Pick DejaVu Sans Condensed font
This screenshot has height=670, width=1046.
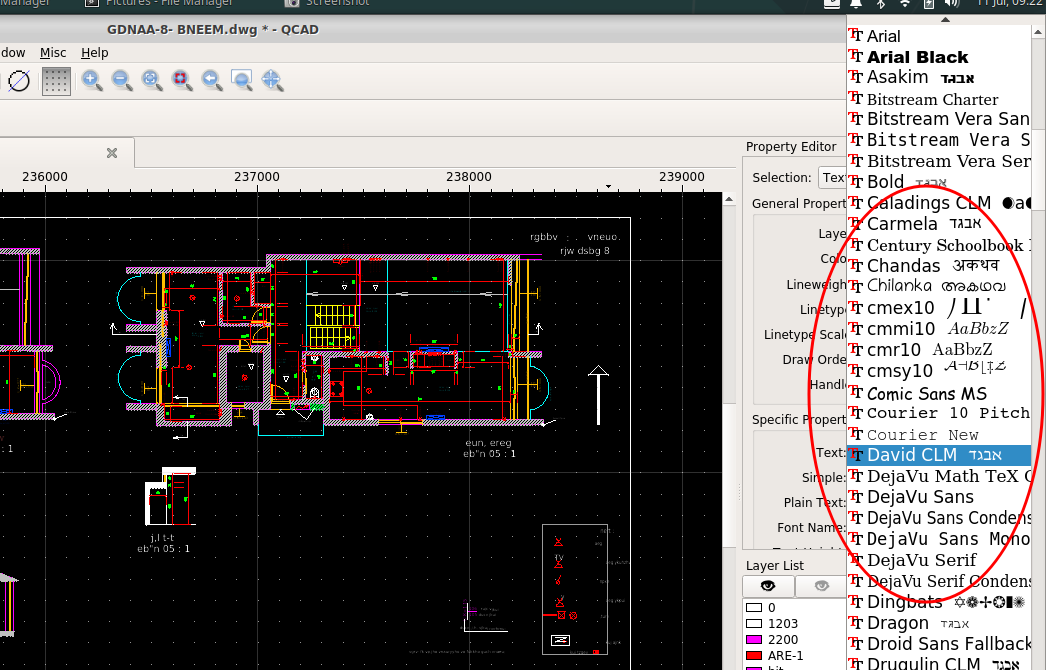click(x=939, y=518)
